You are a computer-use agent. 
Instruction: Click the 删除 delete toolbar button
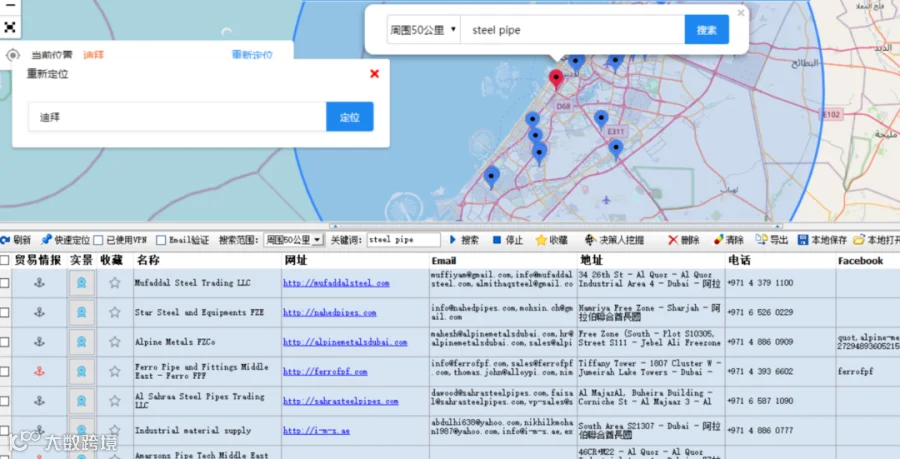[x=683, y=240]
